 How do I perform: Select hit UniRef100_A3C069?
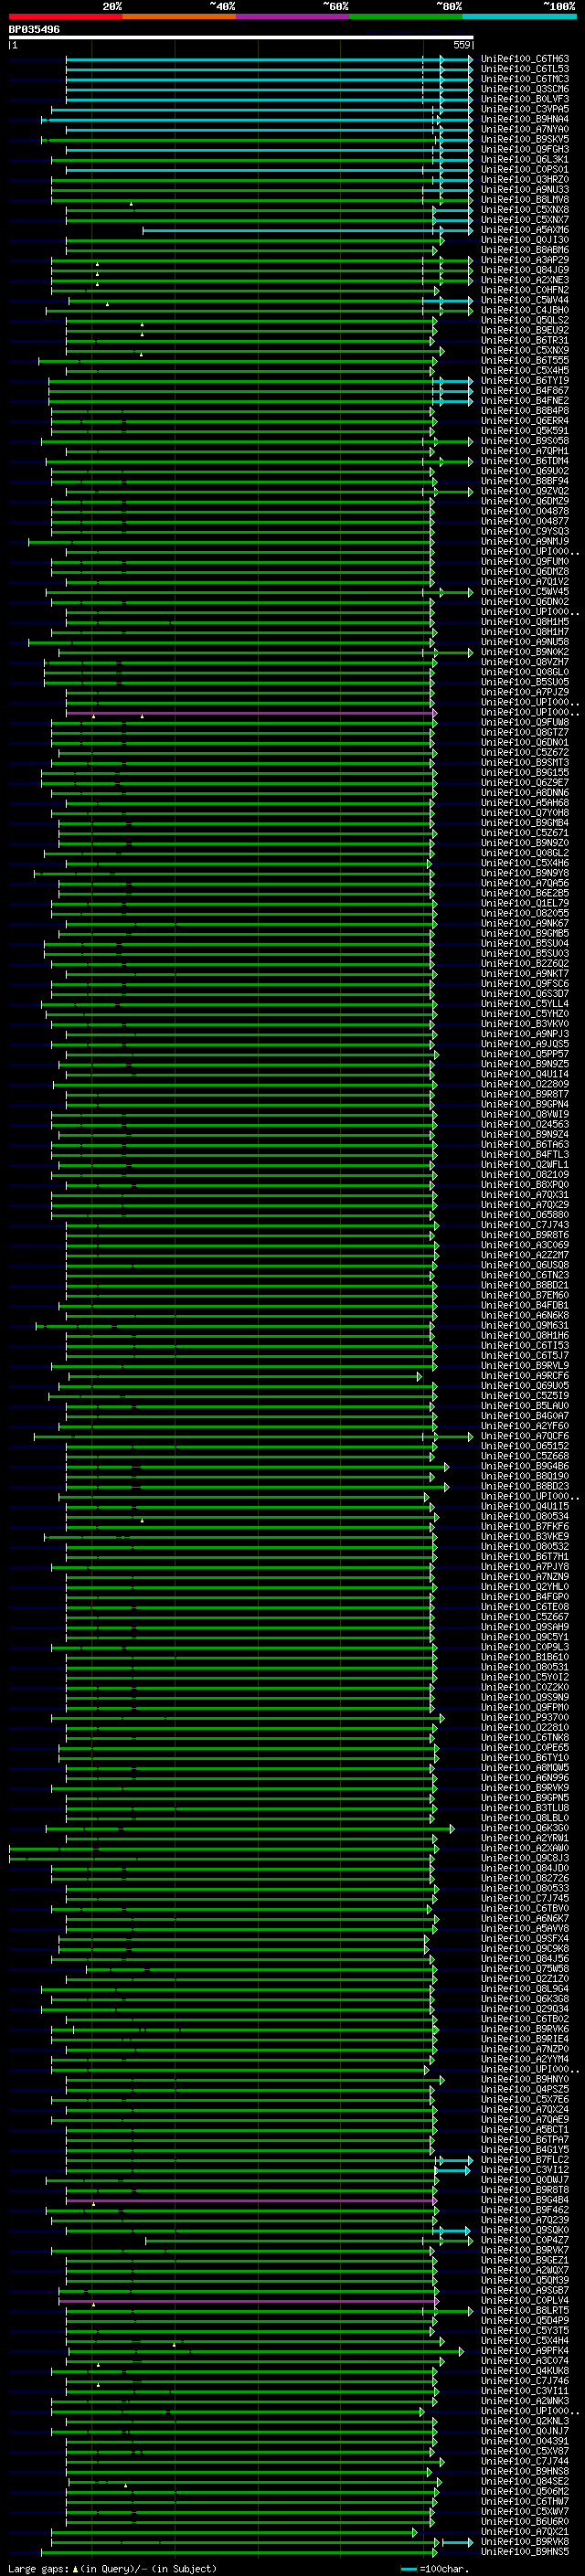coord(525,1245)
